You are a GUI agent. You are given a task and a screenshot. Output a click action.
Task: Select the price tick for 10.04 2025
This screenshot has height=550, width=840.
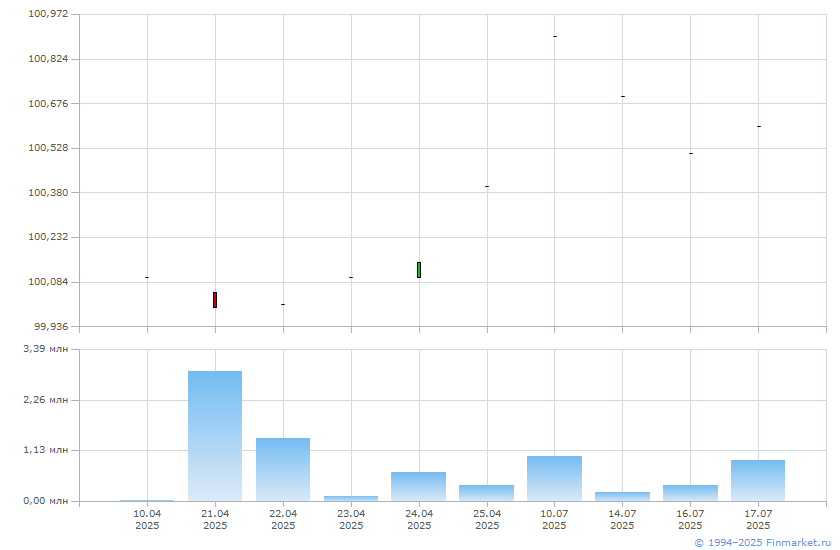(147, 277)
